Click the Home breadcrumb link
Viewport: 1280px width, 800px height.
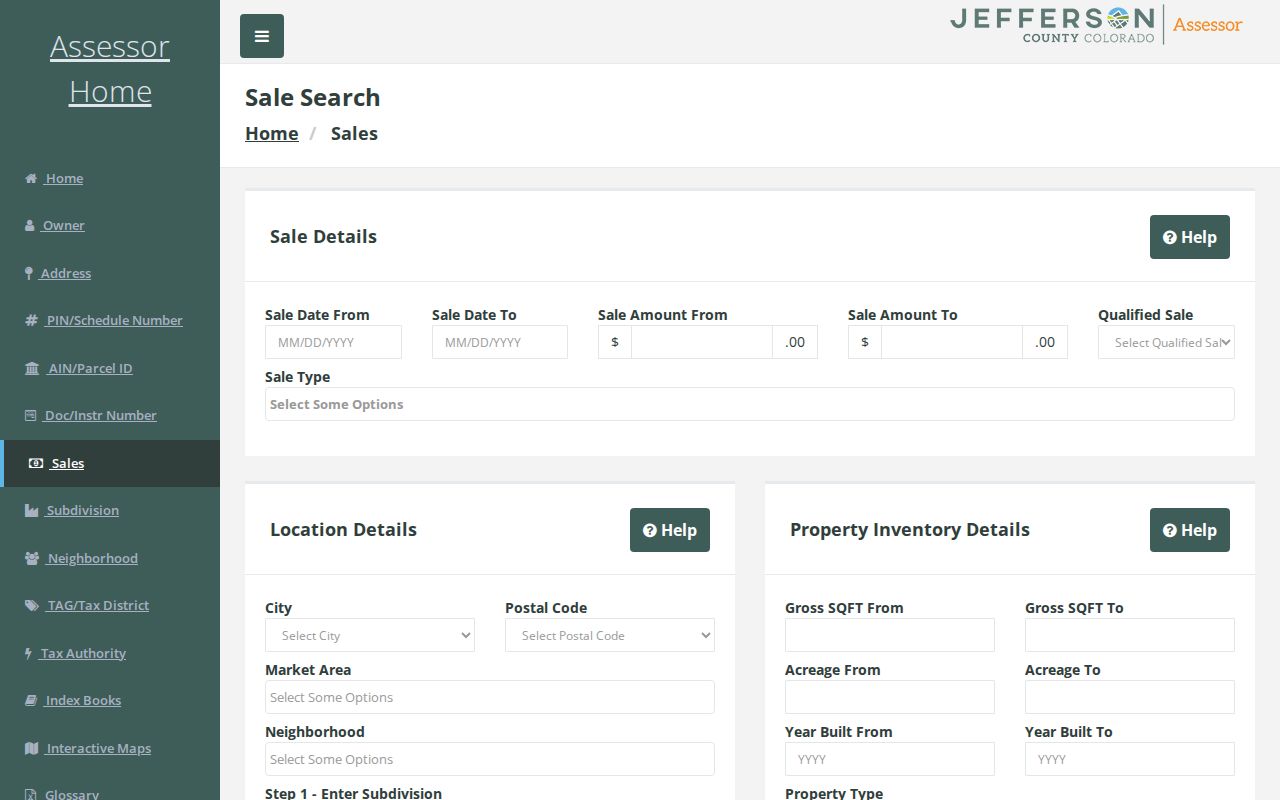[x=272, y=133]
